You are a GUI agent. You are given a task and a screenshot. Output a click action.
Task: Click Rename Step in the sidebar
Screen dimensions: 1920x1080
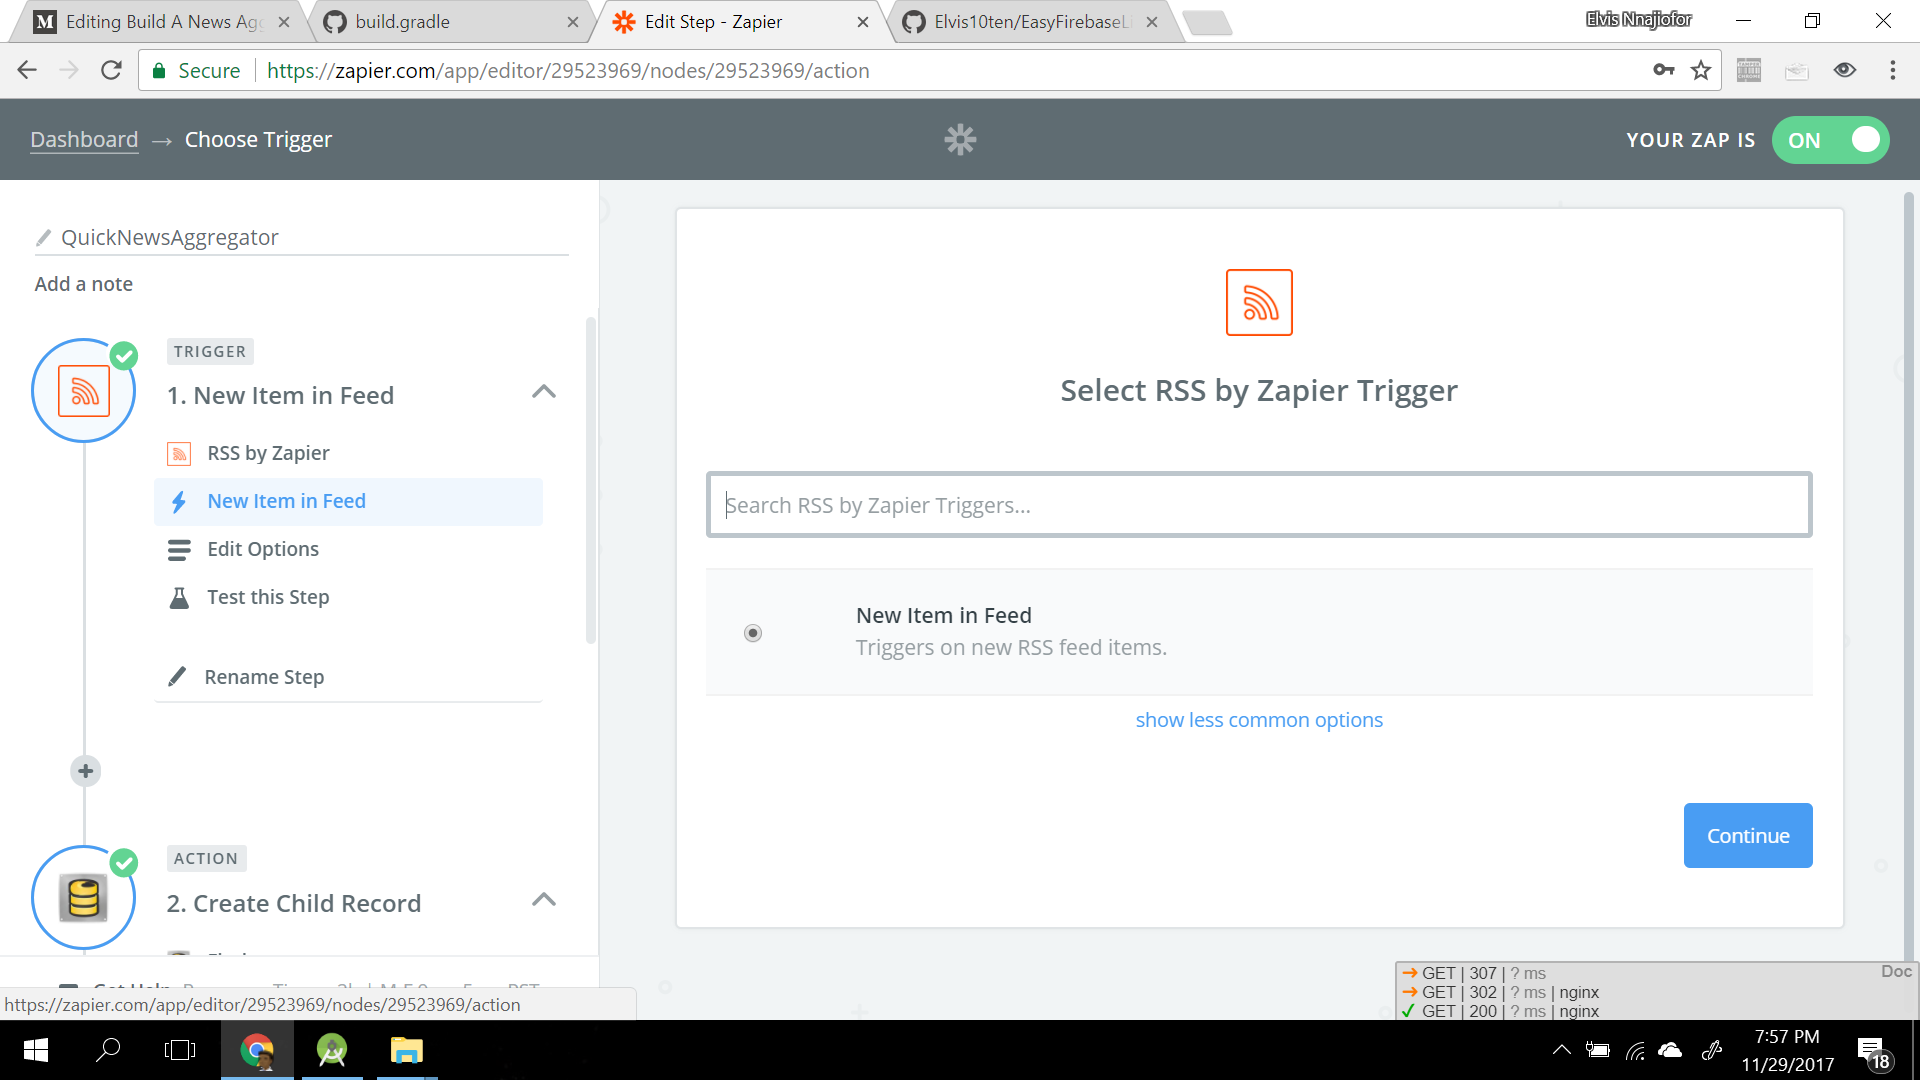(x=264, y=677)
